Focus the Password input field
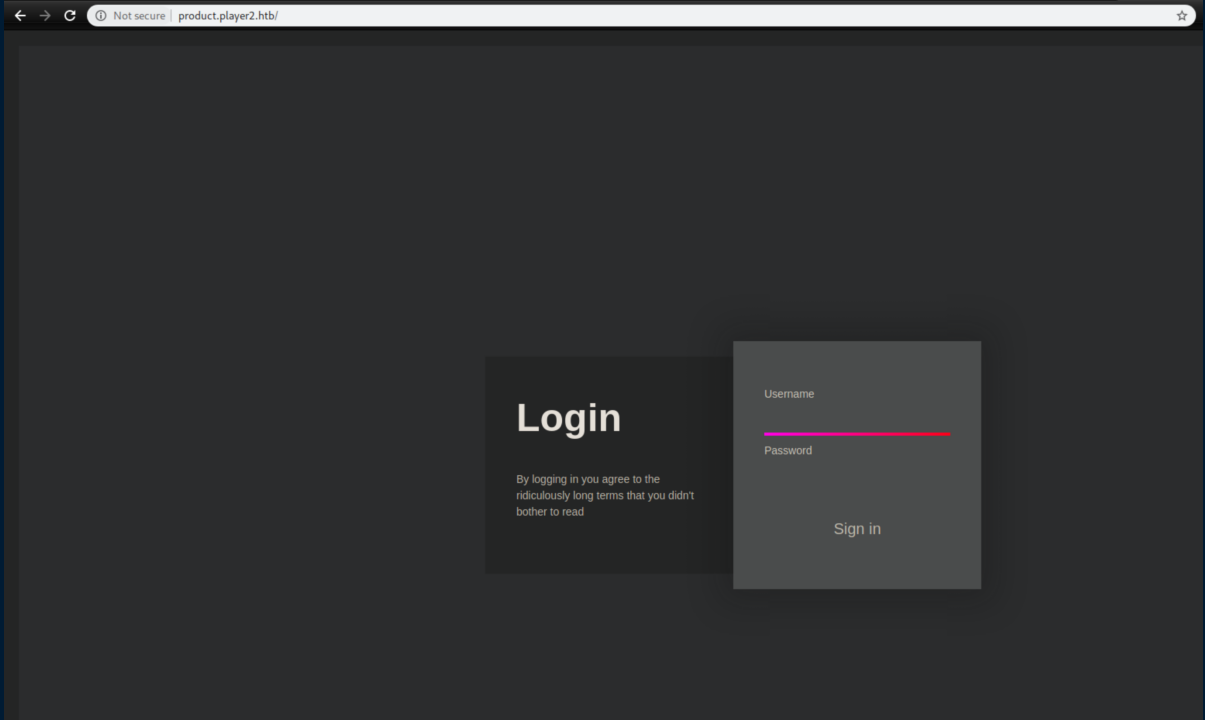The image size is (1205, 720). pyautogui.click(x=856, y=475)
